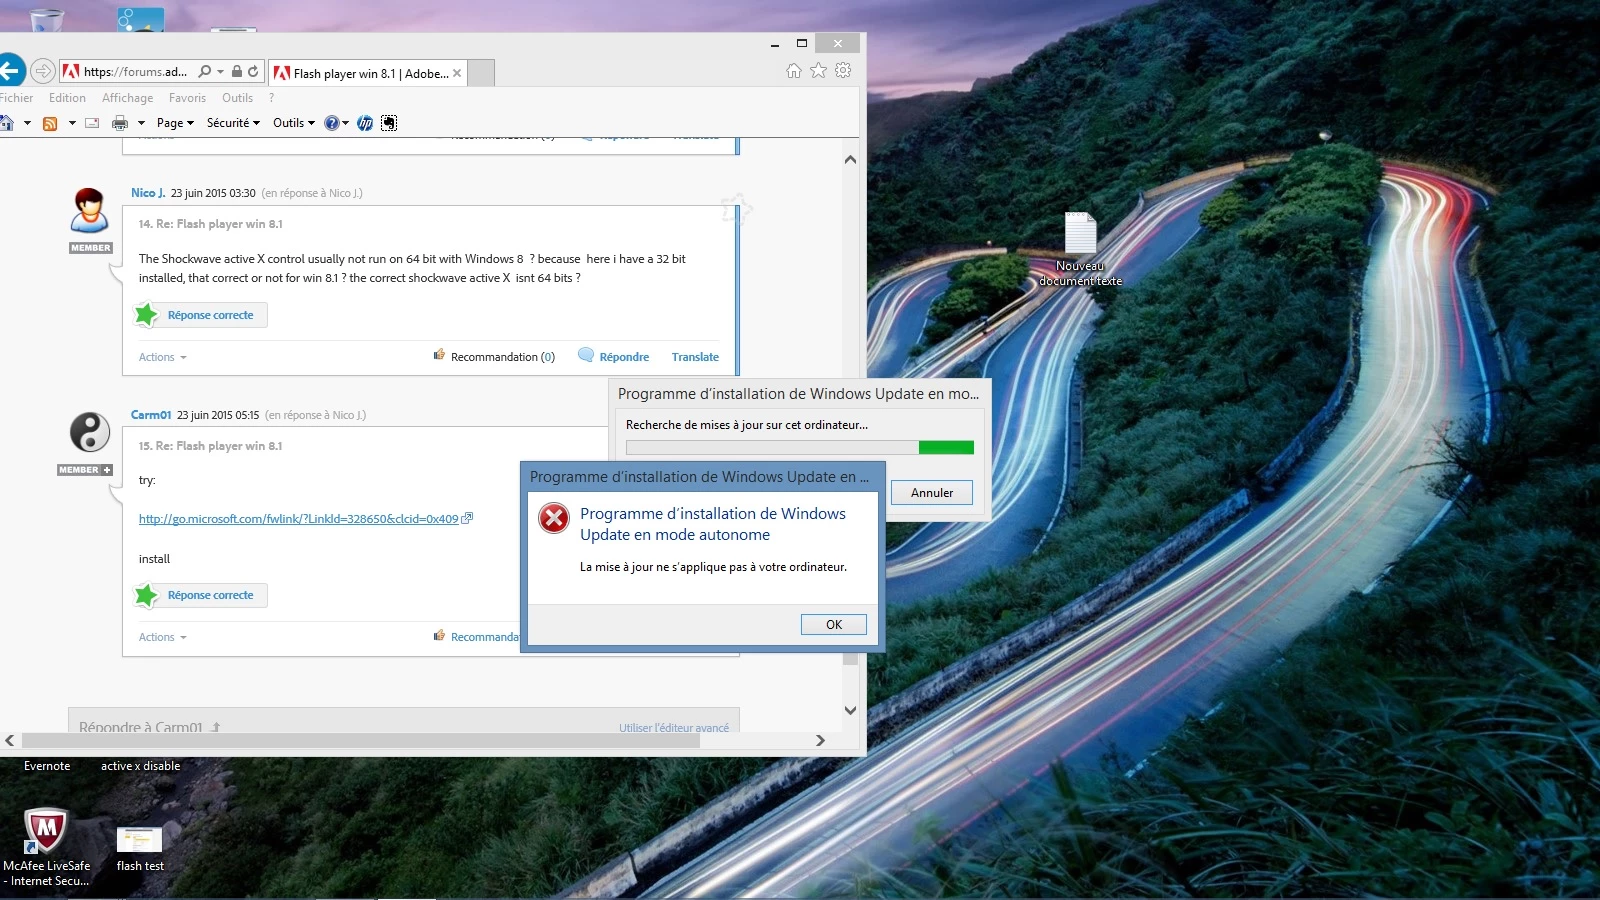Click the IE Home icon
Screen dimensions: 1600x900
(x=794, y=70)
